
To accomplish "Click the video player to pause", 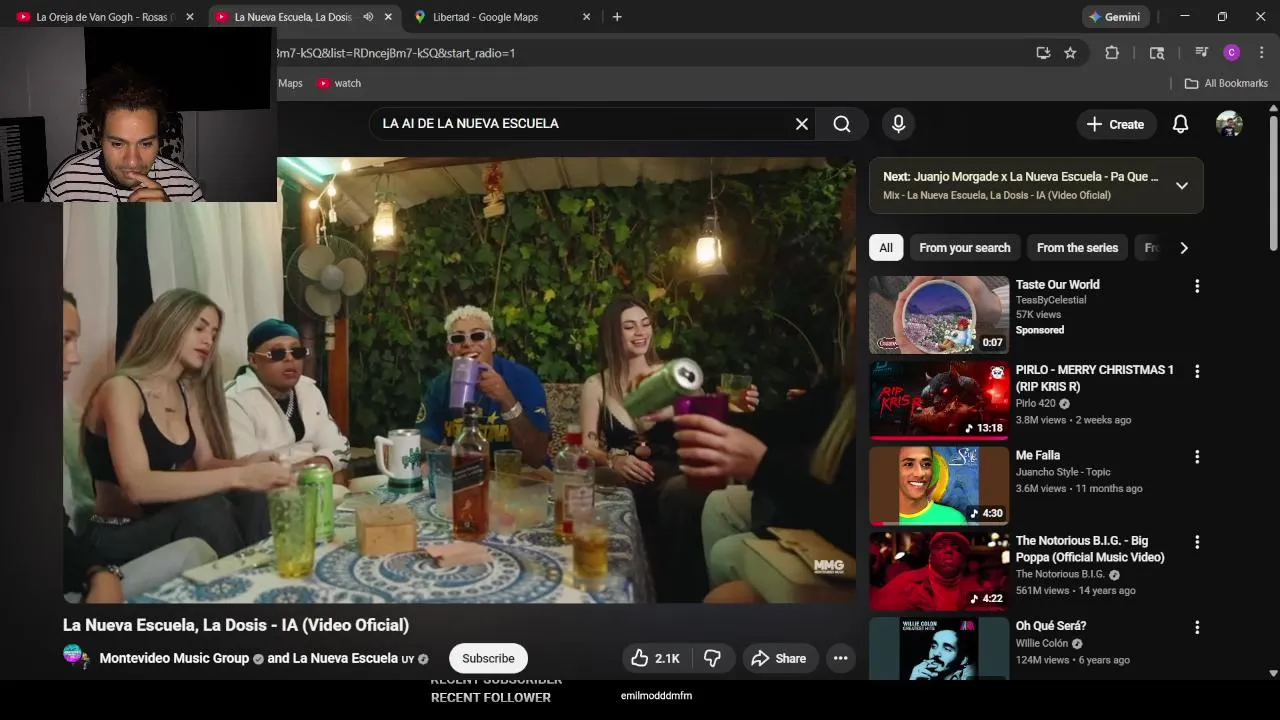I will click(459, 380).
